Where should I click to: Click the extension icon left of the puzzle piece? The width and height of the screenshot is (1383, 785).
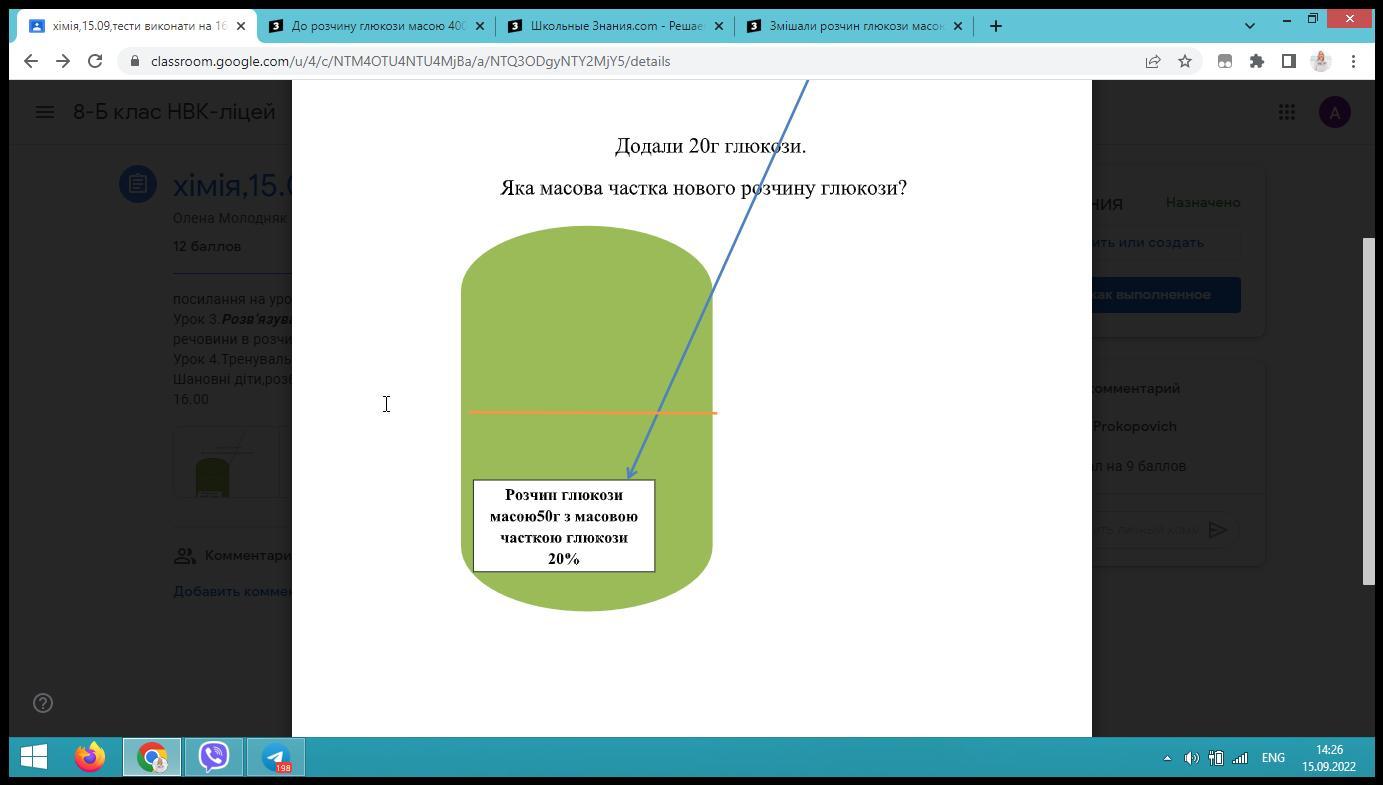click(1224, 61)
